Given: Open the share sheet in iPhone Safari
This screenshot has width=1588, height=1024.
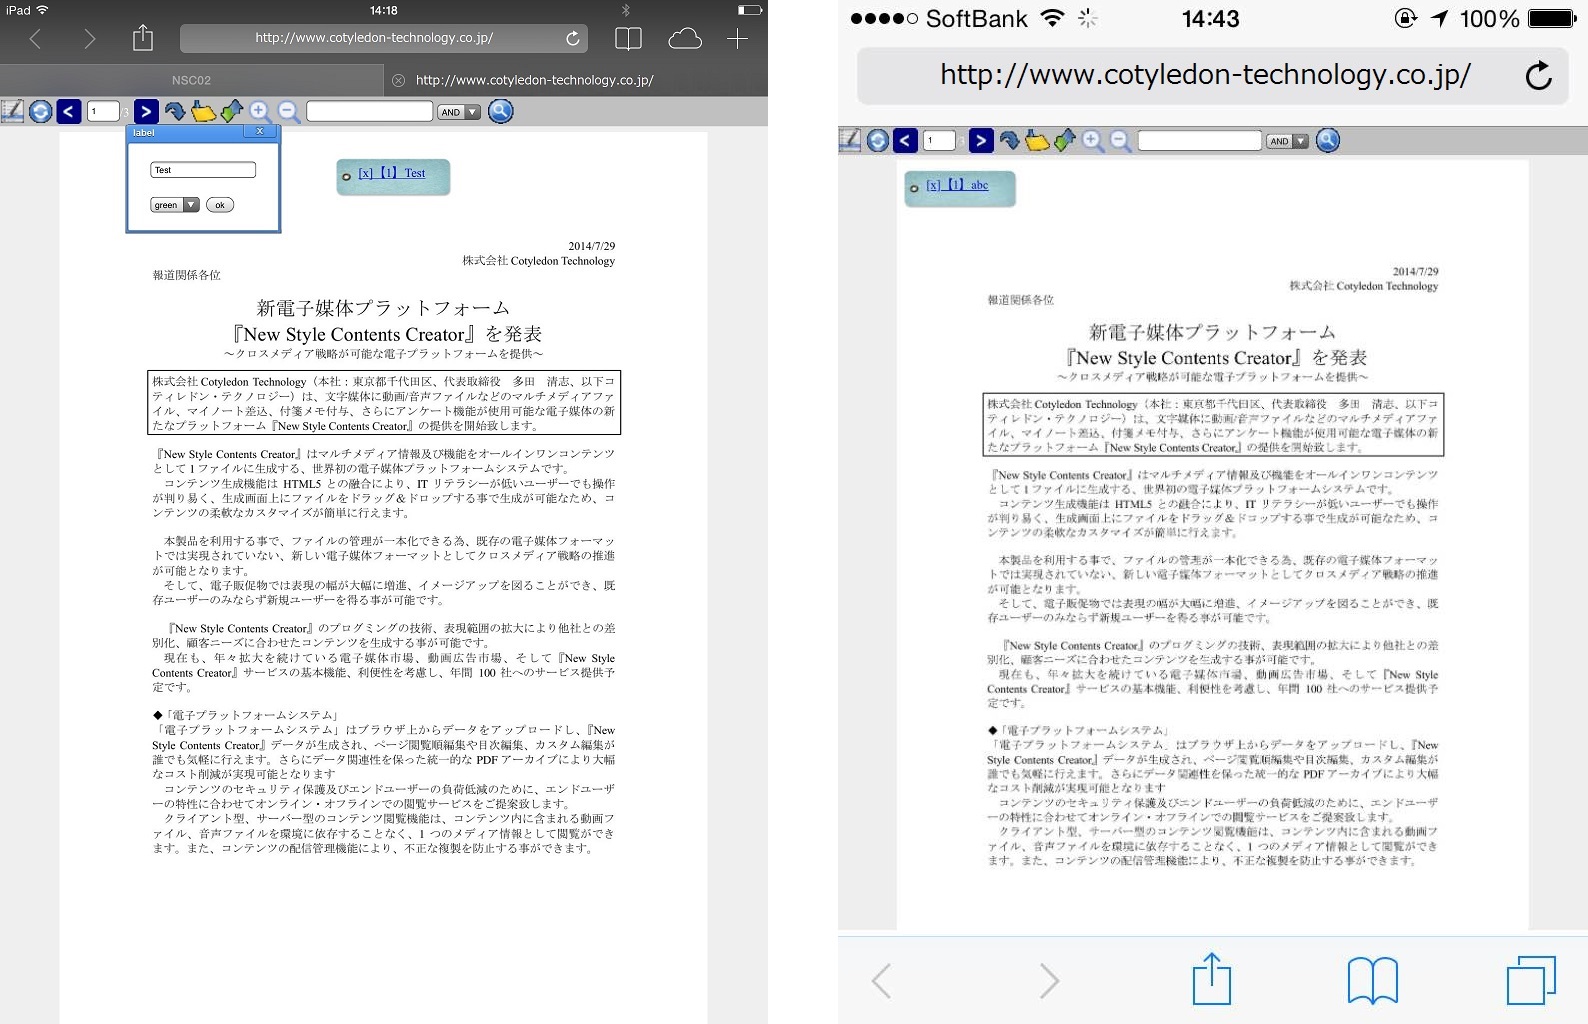Looking at the screenshot, I should (1212, 978).
